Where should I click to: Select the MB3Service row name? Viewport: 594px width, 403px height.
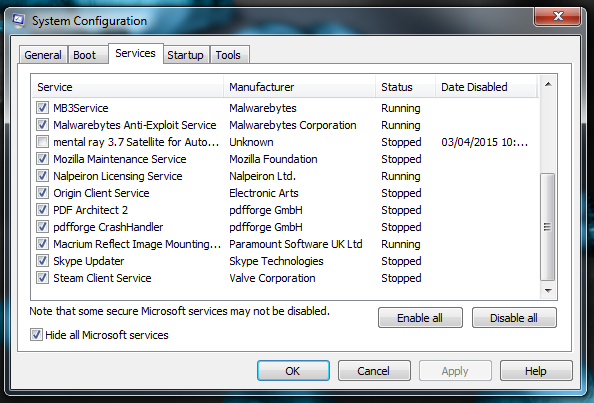pyautogui.click(x=81, y=108)
